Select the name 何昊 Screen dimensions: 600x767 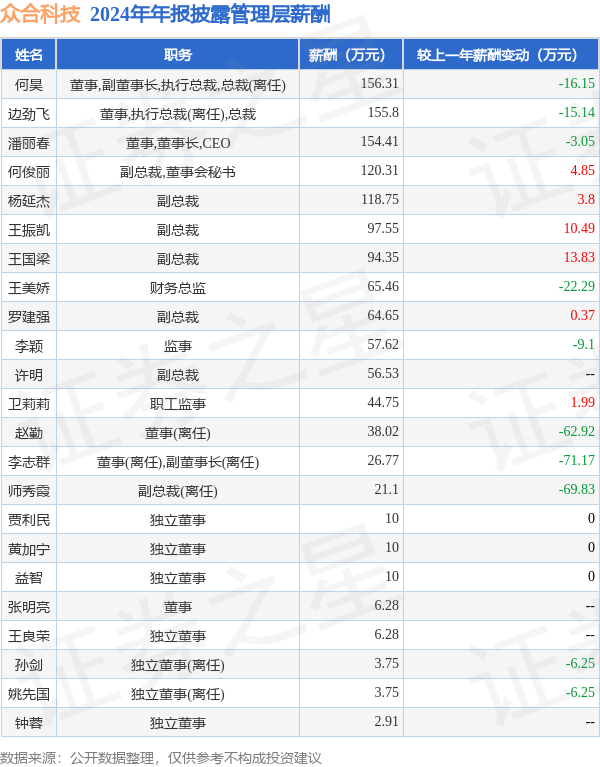(x=29, y=85)
